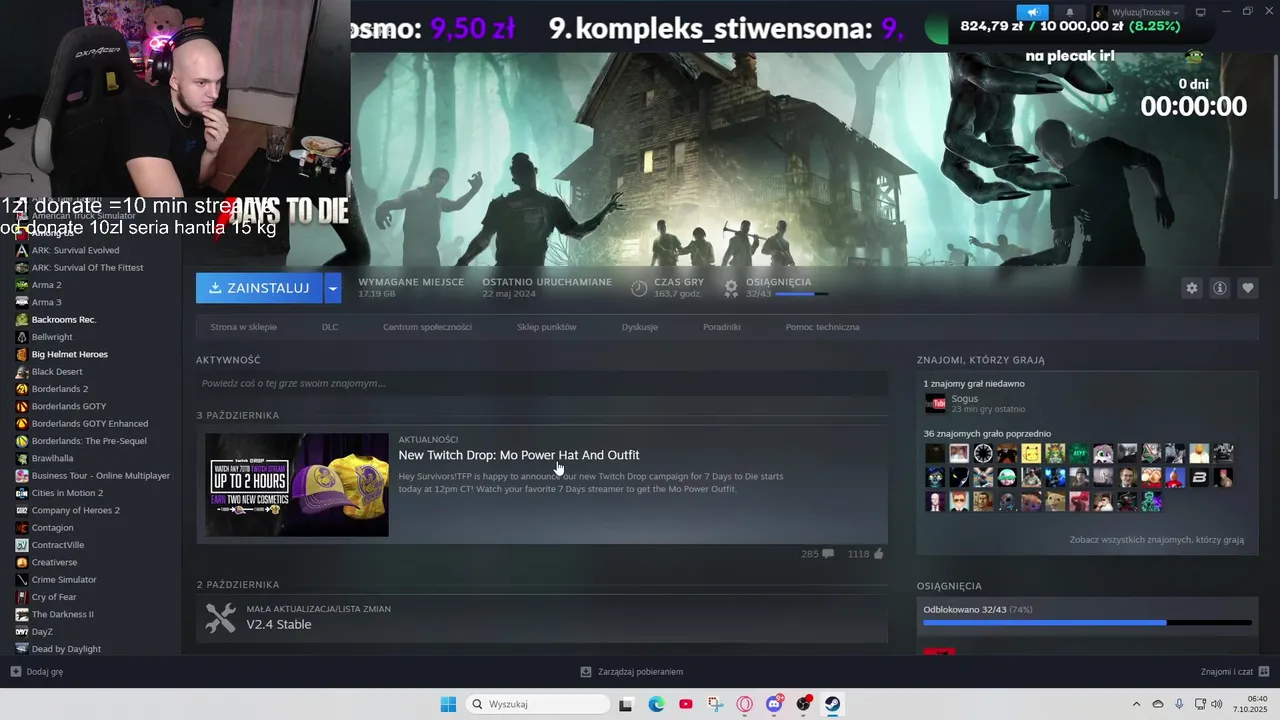Select Backrooms Rec. in library

point(64,319)
